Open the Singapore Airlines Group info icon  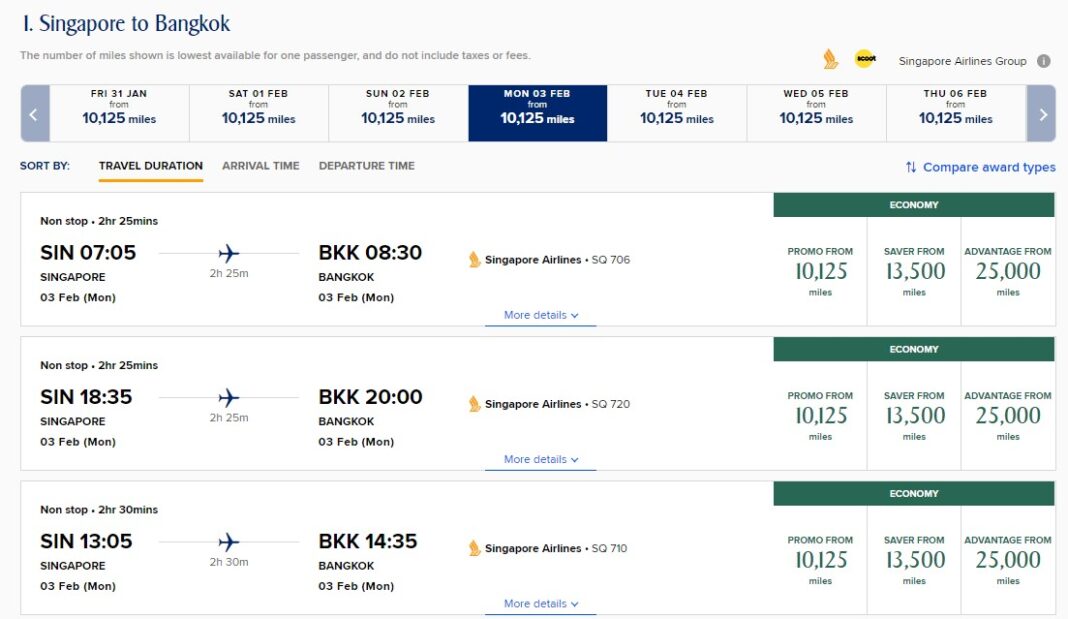tap(1045, 60)
